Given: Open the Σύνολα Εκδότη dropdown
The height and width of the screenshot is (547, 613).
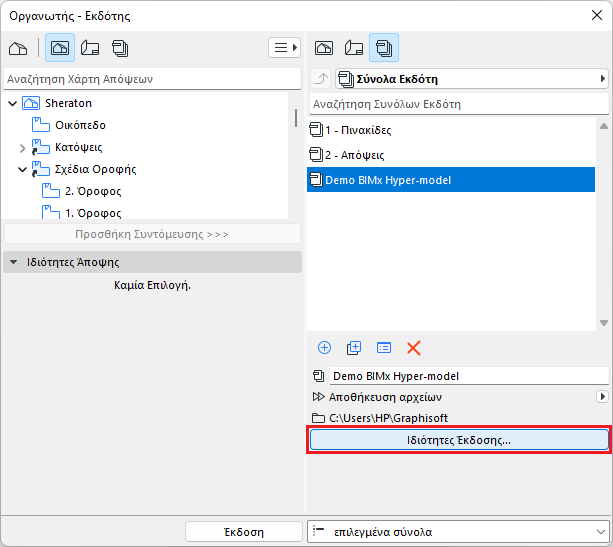Looking at the screenshot, I should 472,79.
